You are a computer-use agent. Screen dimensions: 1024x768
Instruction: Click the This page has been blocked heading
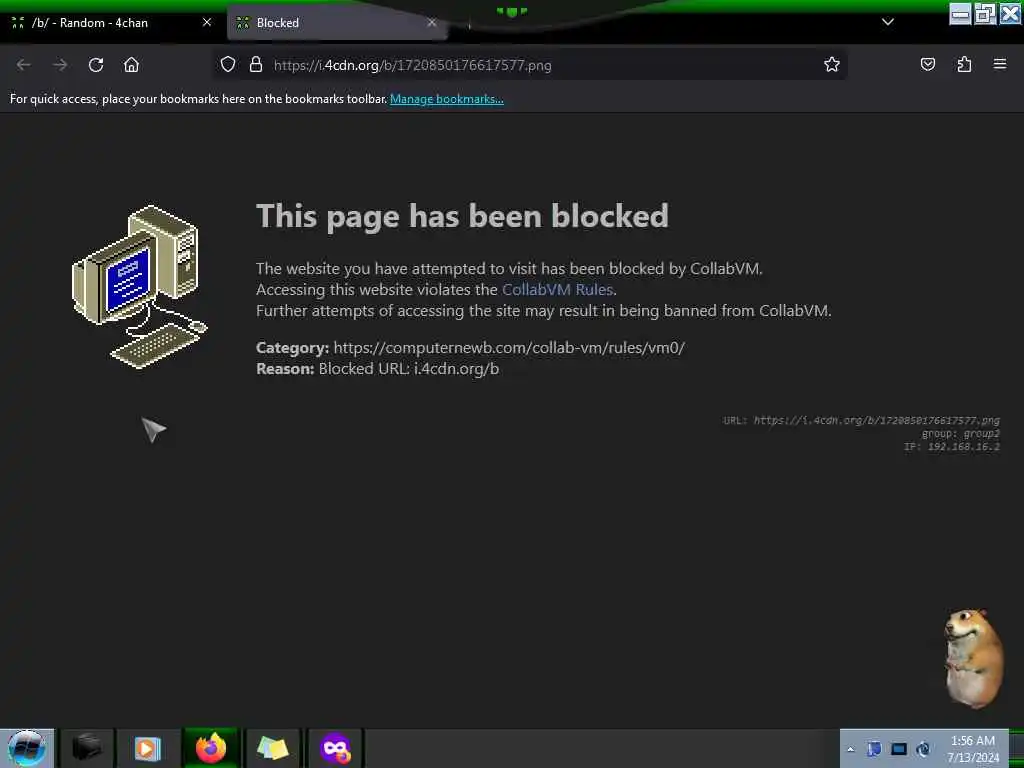click(462, 216)
